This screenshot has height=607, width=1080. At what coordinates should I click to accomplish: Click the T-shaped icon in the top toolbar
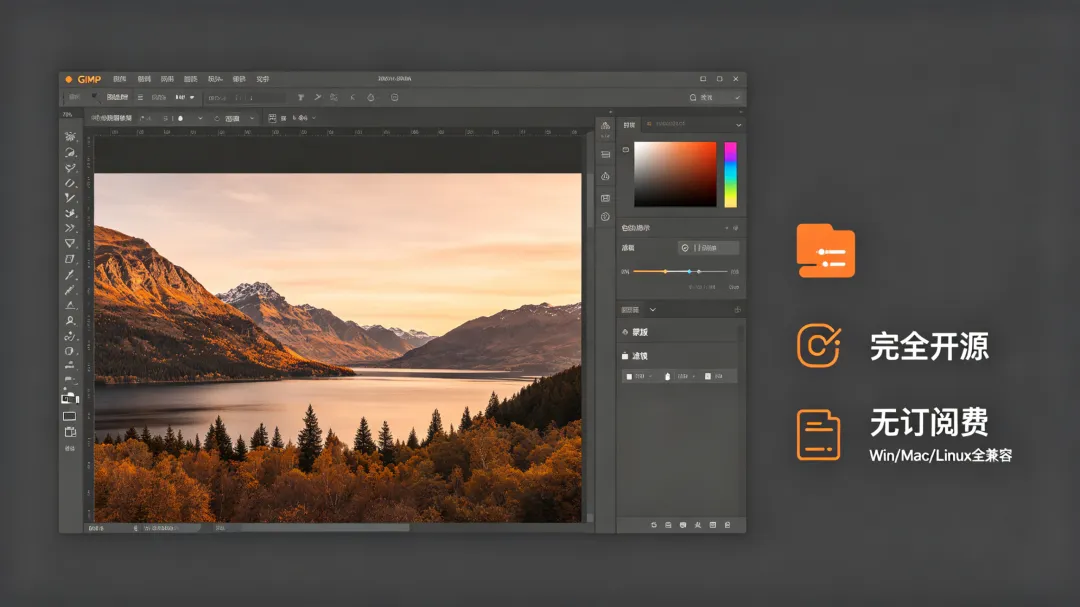click(x=301, y=98)
